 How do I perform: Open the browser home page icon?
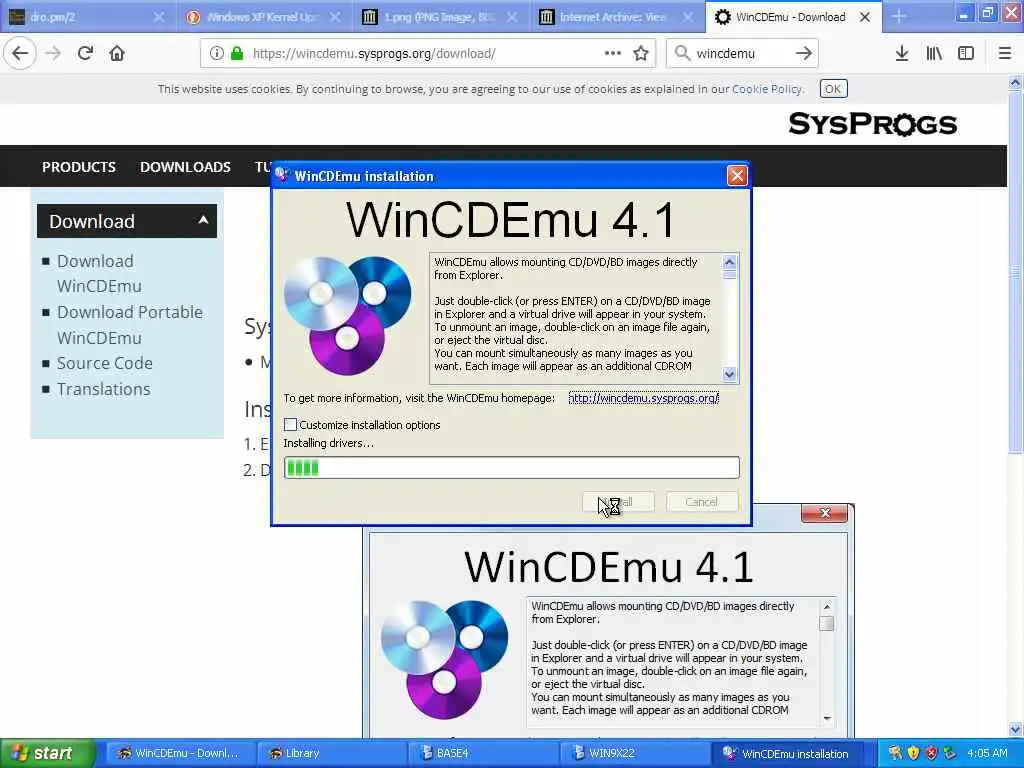(x=117, y=54)
